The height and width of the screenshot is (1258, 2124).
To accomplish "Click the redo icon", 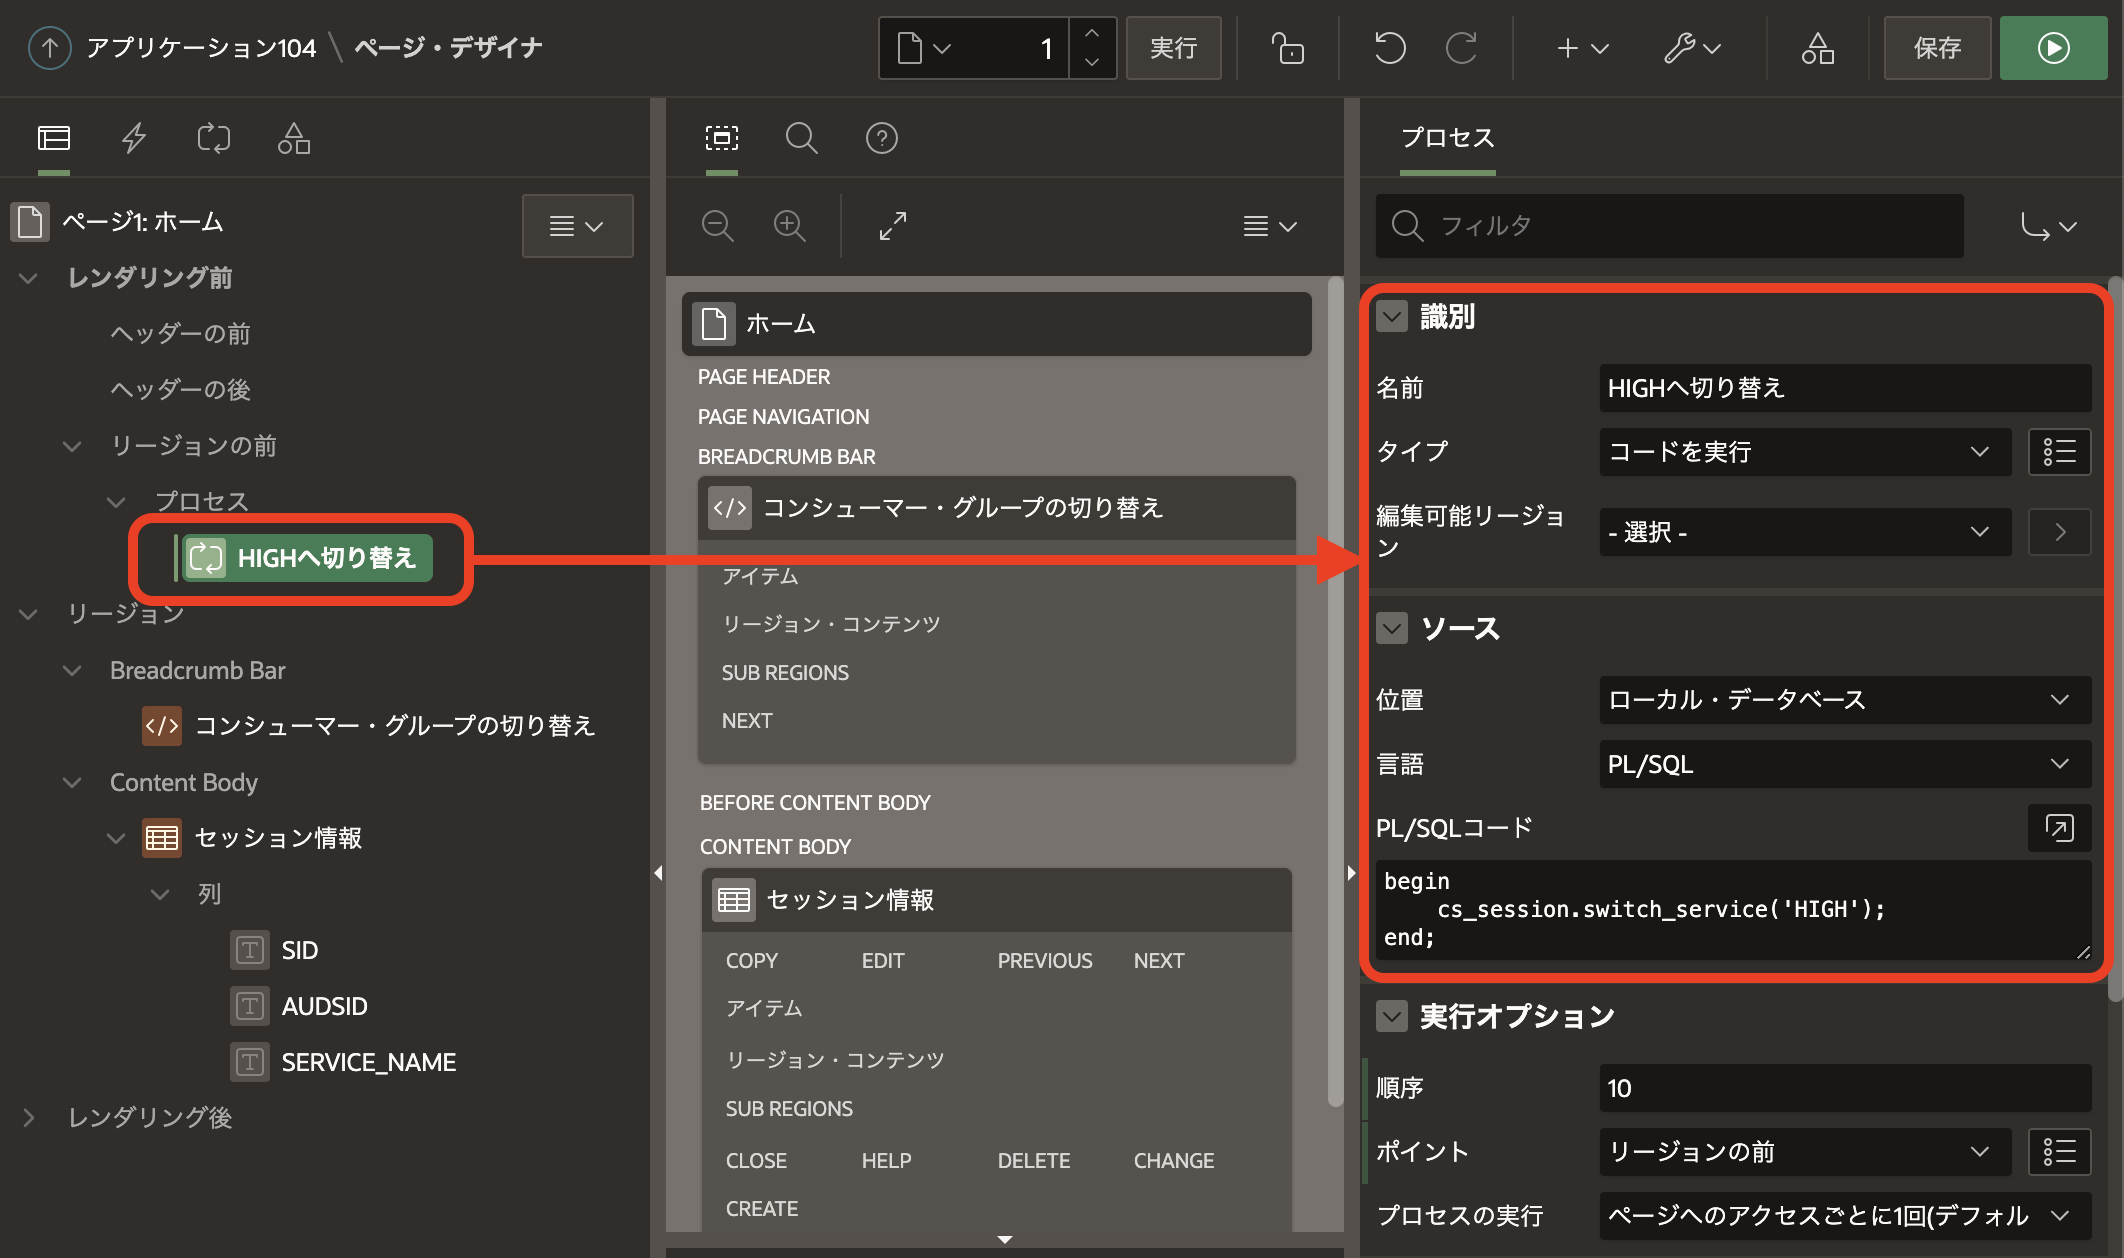I will pos(1461,47).
